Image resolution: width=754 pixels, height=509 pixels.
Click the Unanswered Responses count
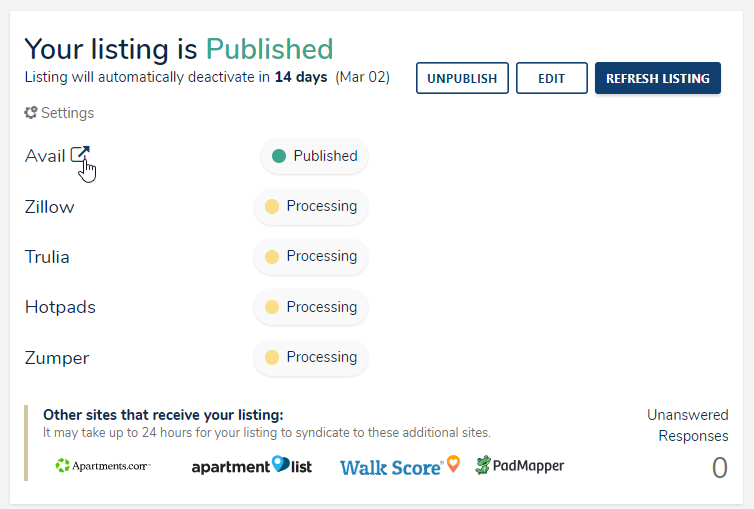pyautogui.click(x=719, y=468)
